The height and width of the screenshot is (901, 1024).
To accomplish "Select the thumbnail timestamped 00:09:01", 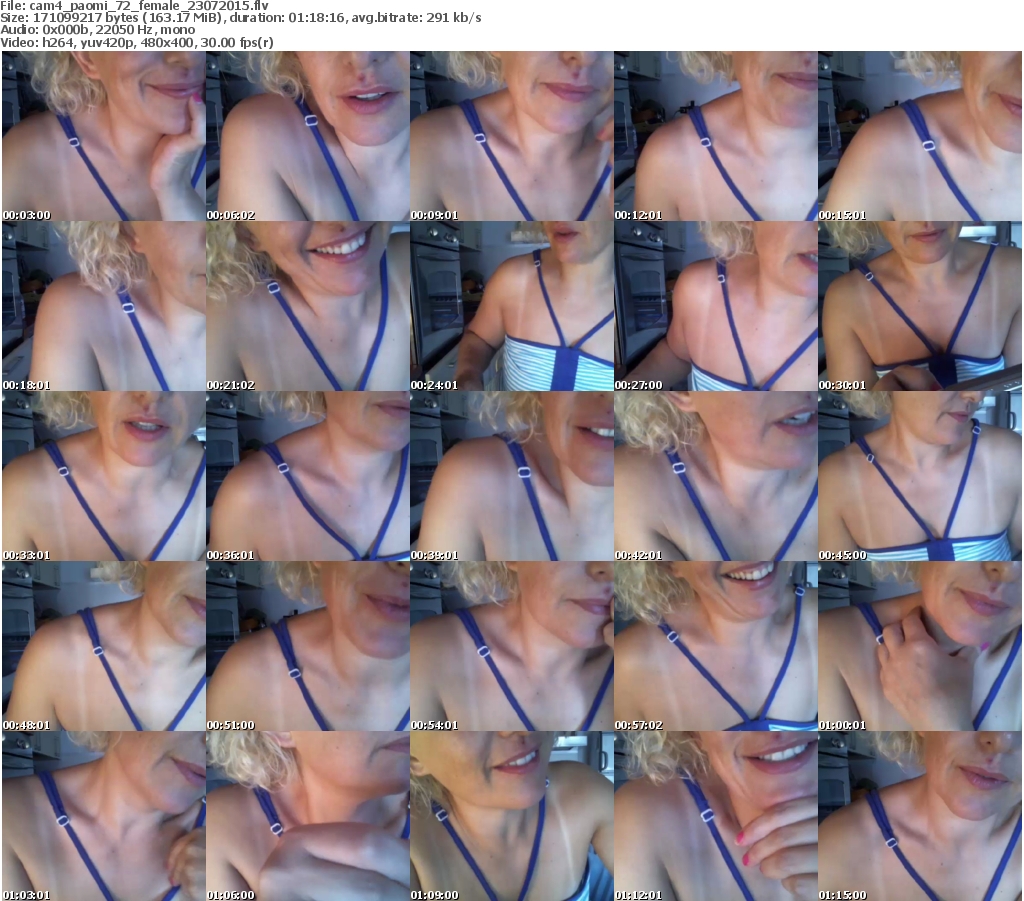I will click(x=512, y=136).
